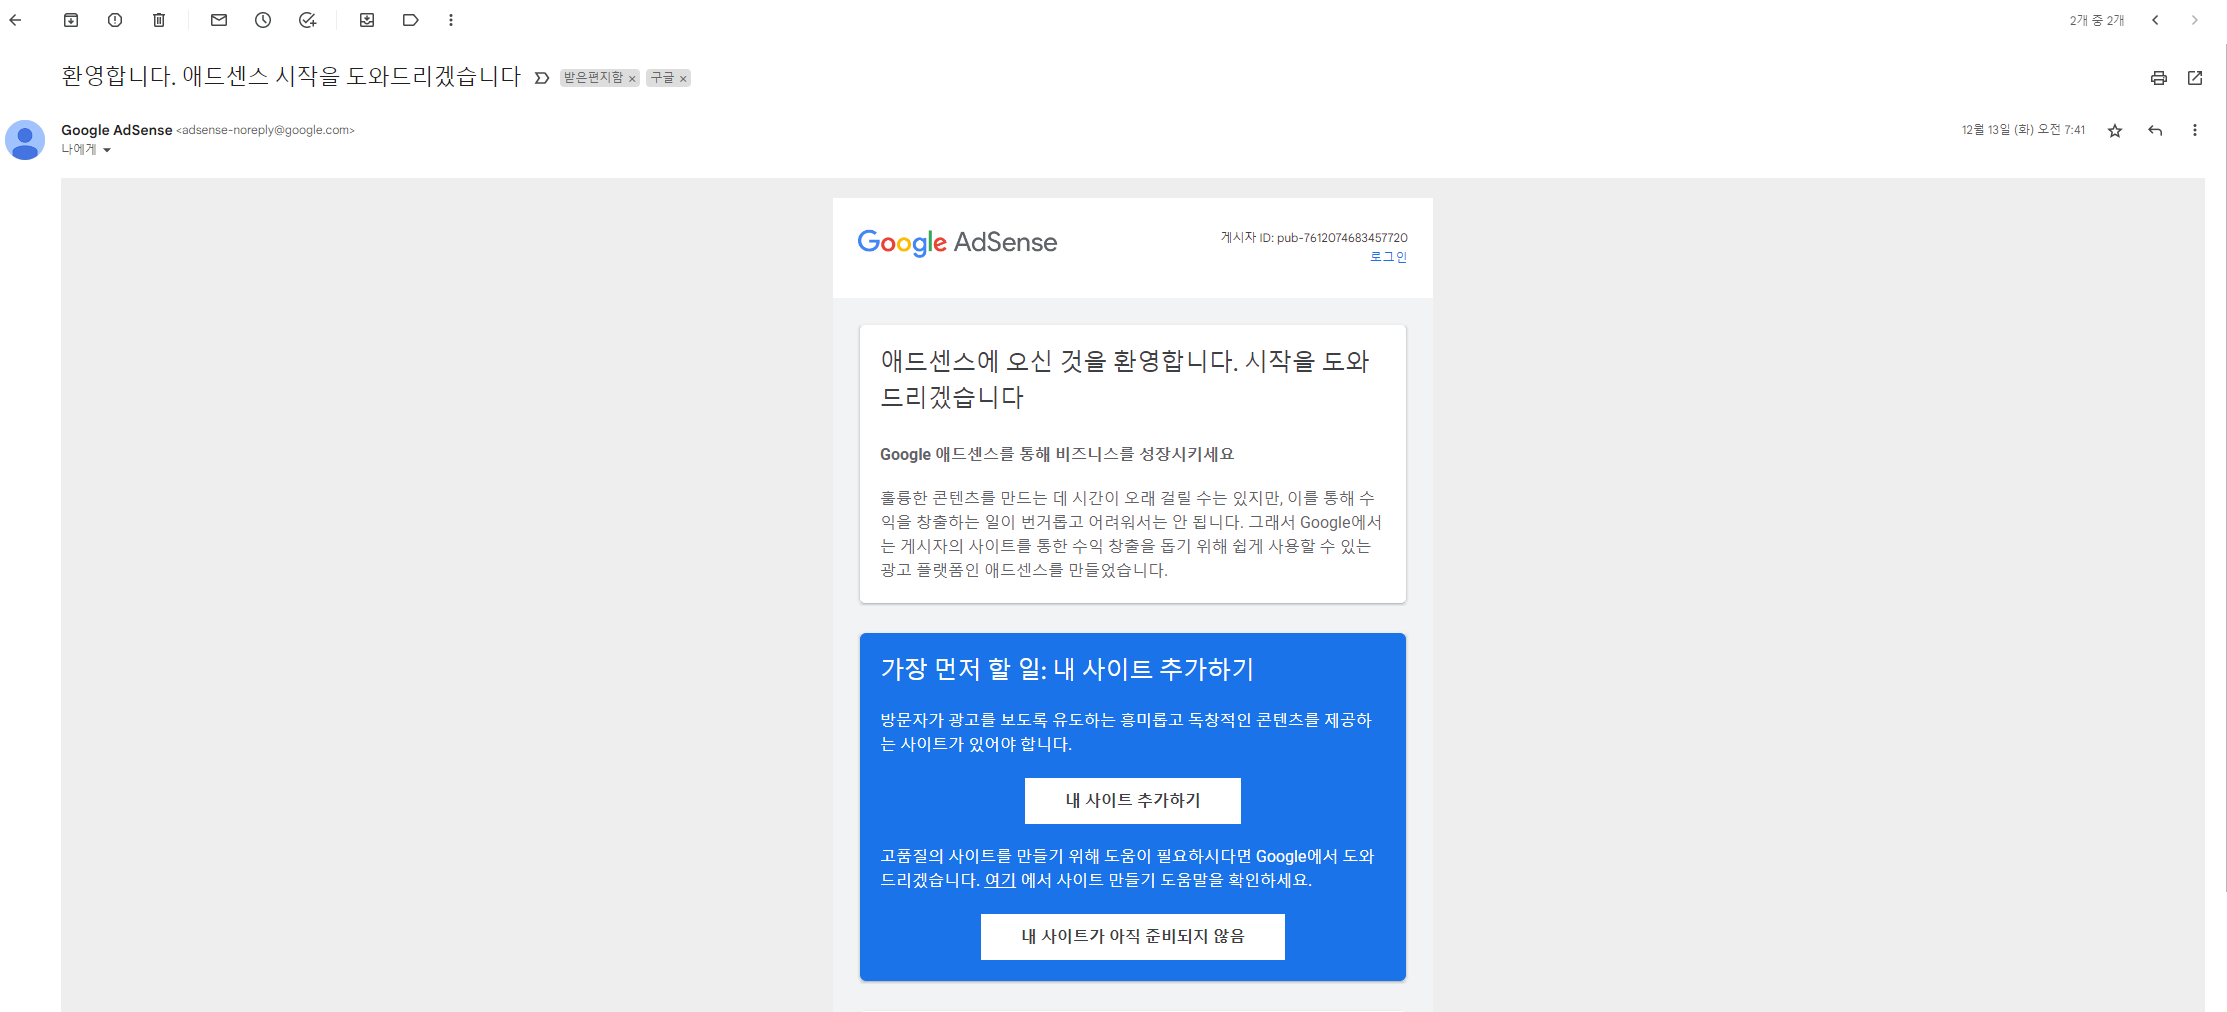
Task: Click the 로그인 link in the email
Action: (x=1388, y=257)
